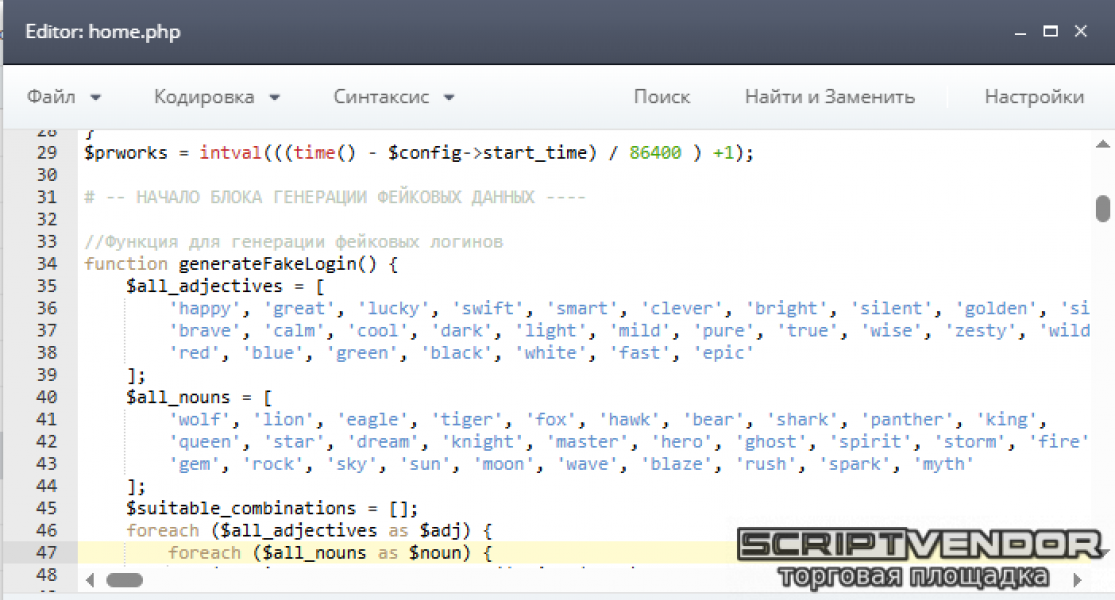1115x600 pixels.
Task: Open Найти и Заменить
Action: [x=829, y=97]
